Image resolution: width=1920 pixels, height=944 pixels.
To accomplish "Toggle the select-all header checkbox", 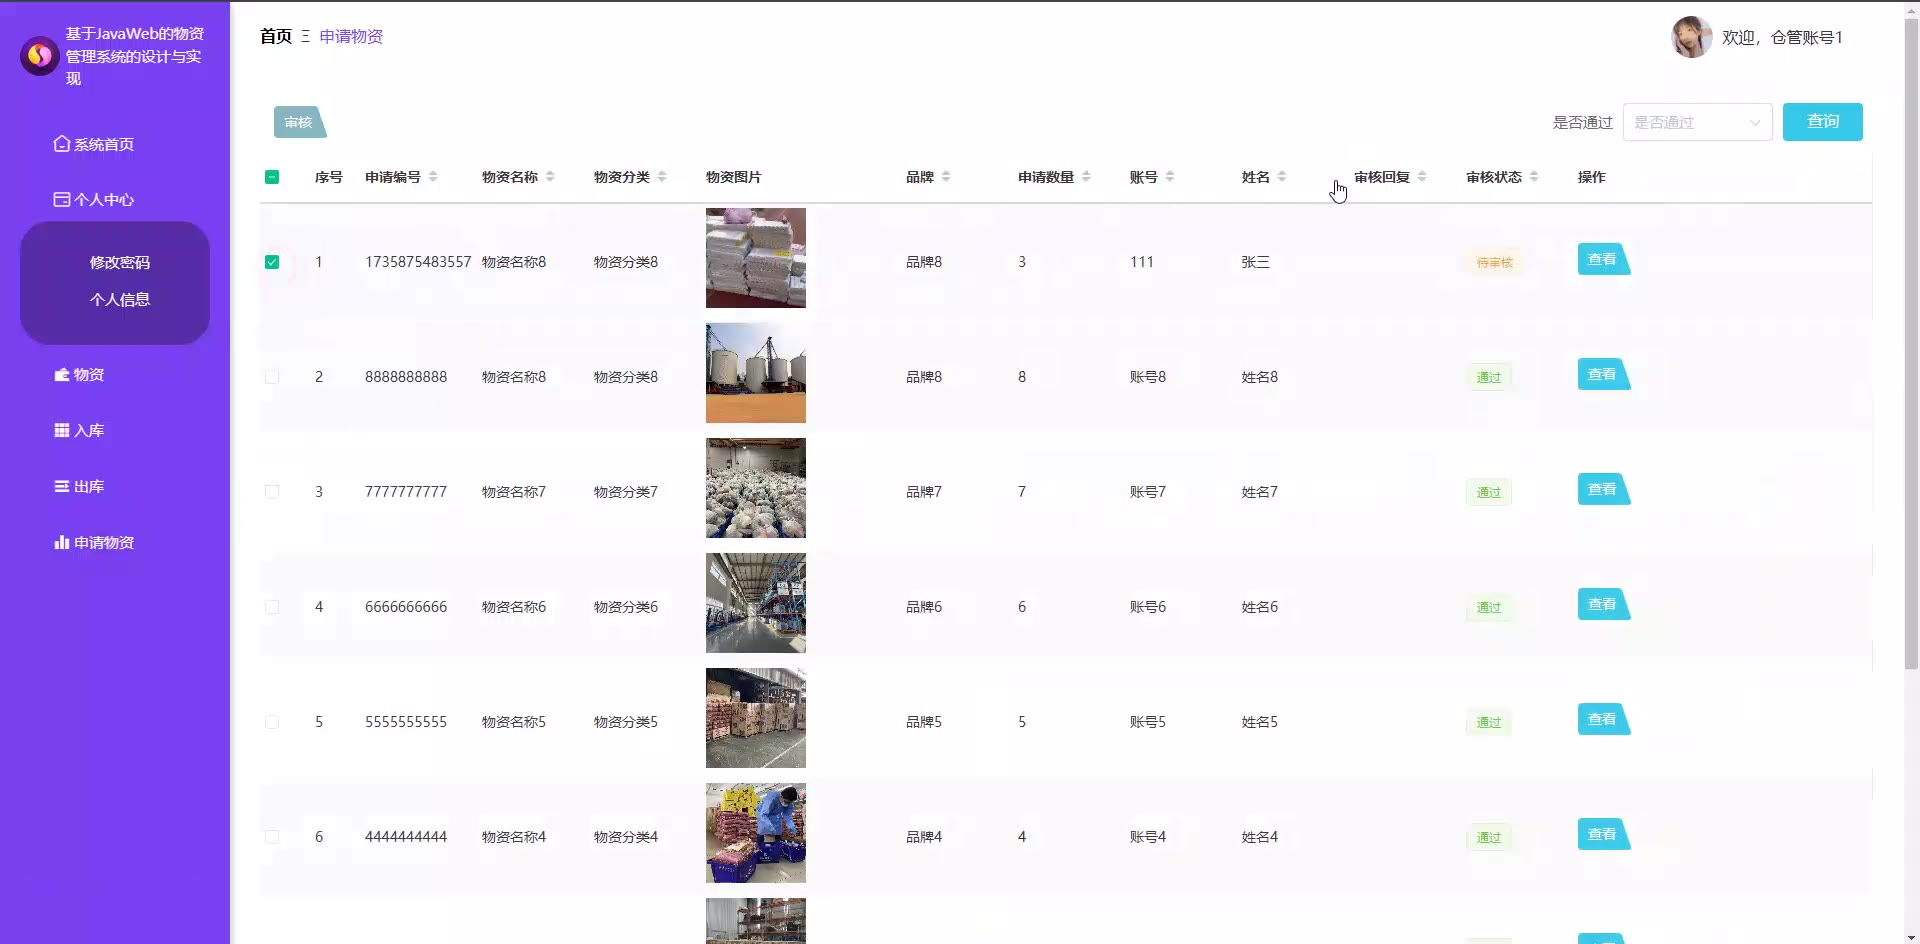I will [272, 177].
